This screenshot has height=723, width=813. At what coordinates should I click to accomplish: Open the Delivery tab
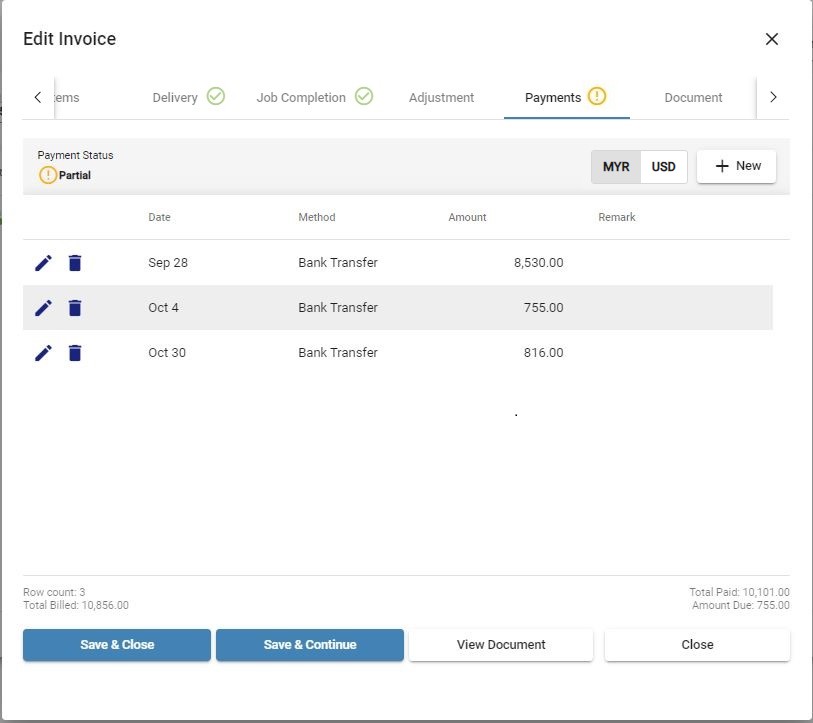click(187, 97)
